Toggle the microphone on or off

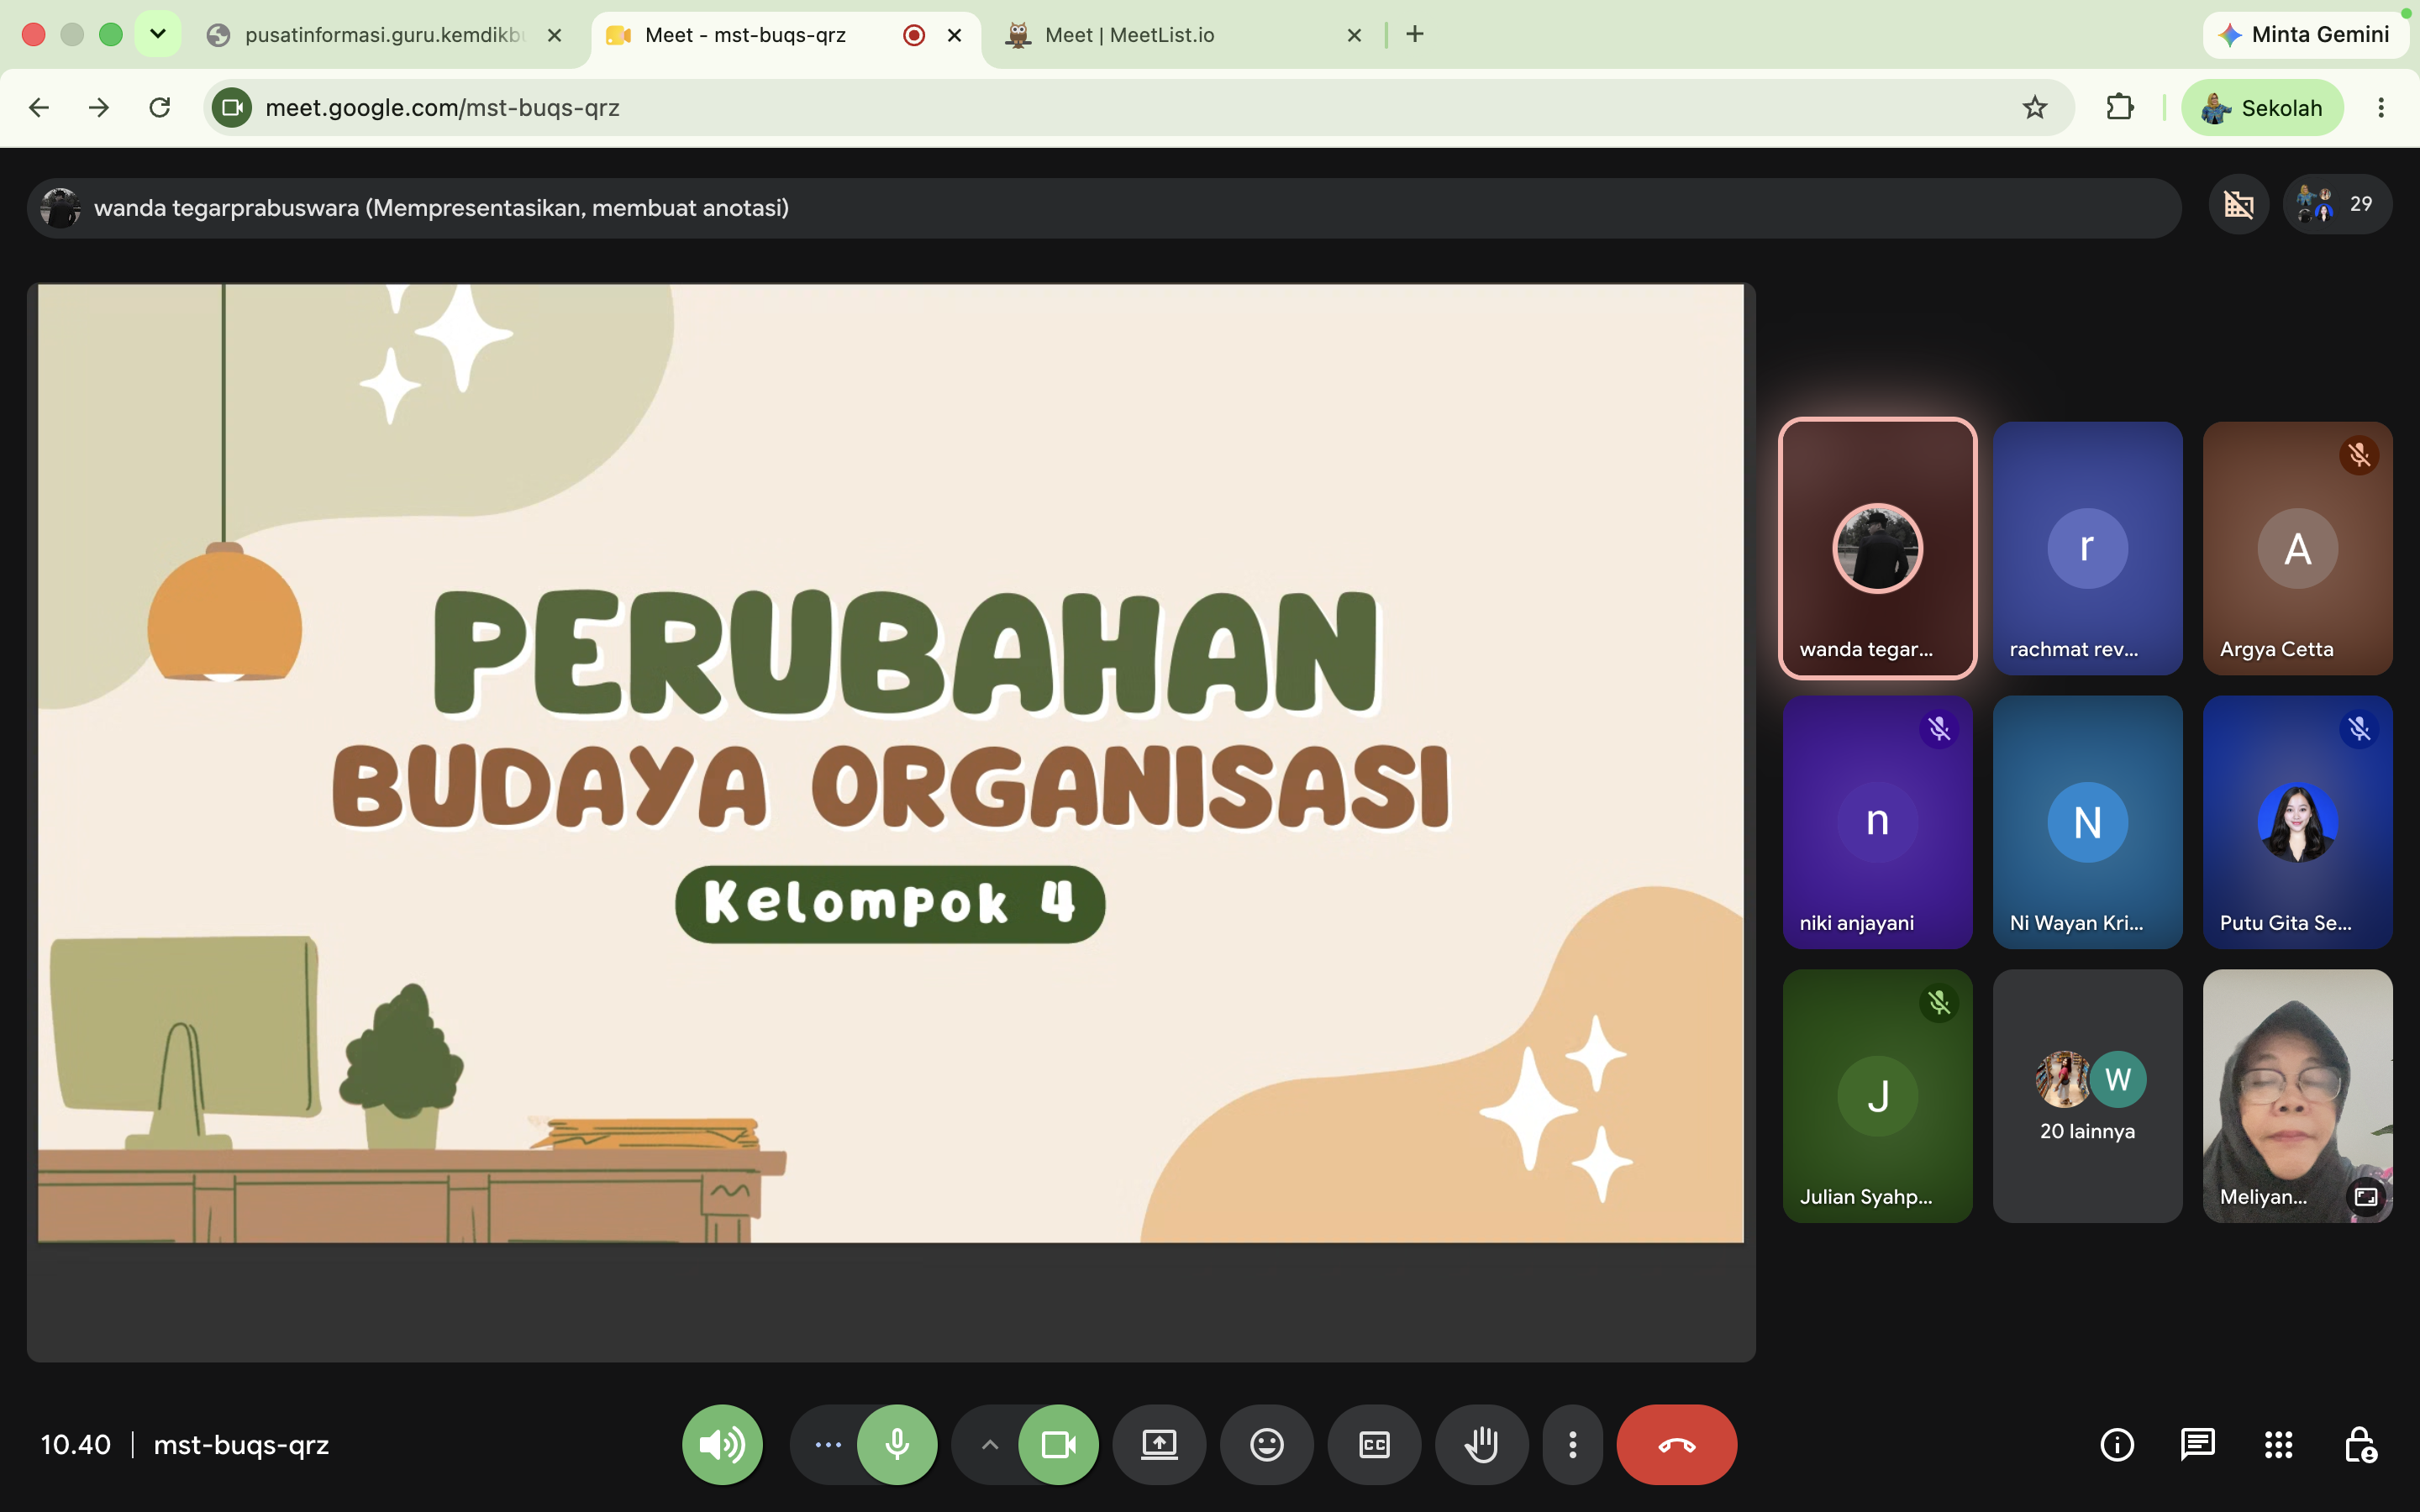[897, 1444]
